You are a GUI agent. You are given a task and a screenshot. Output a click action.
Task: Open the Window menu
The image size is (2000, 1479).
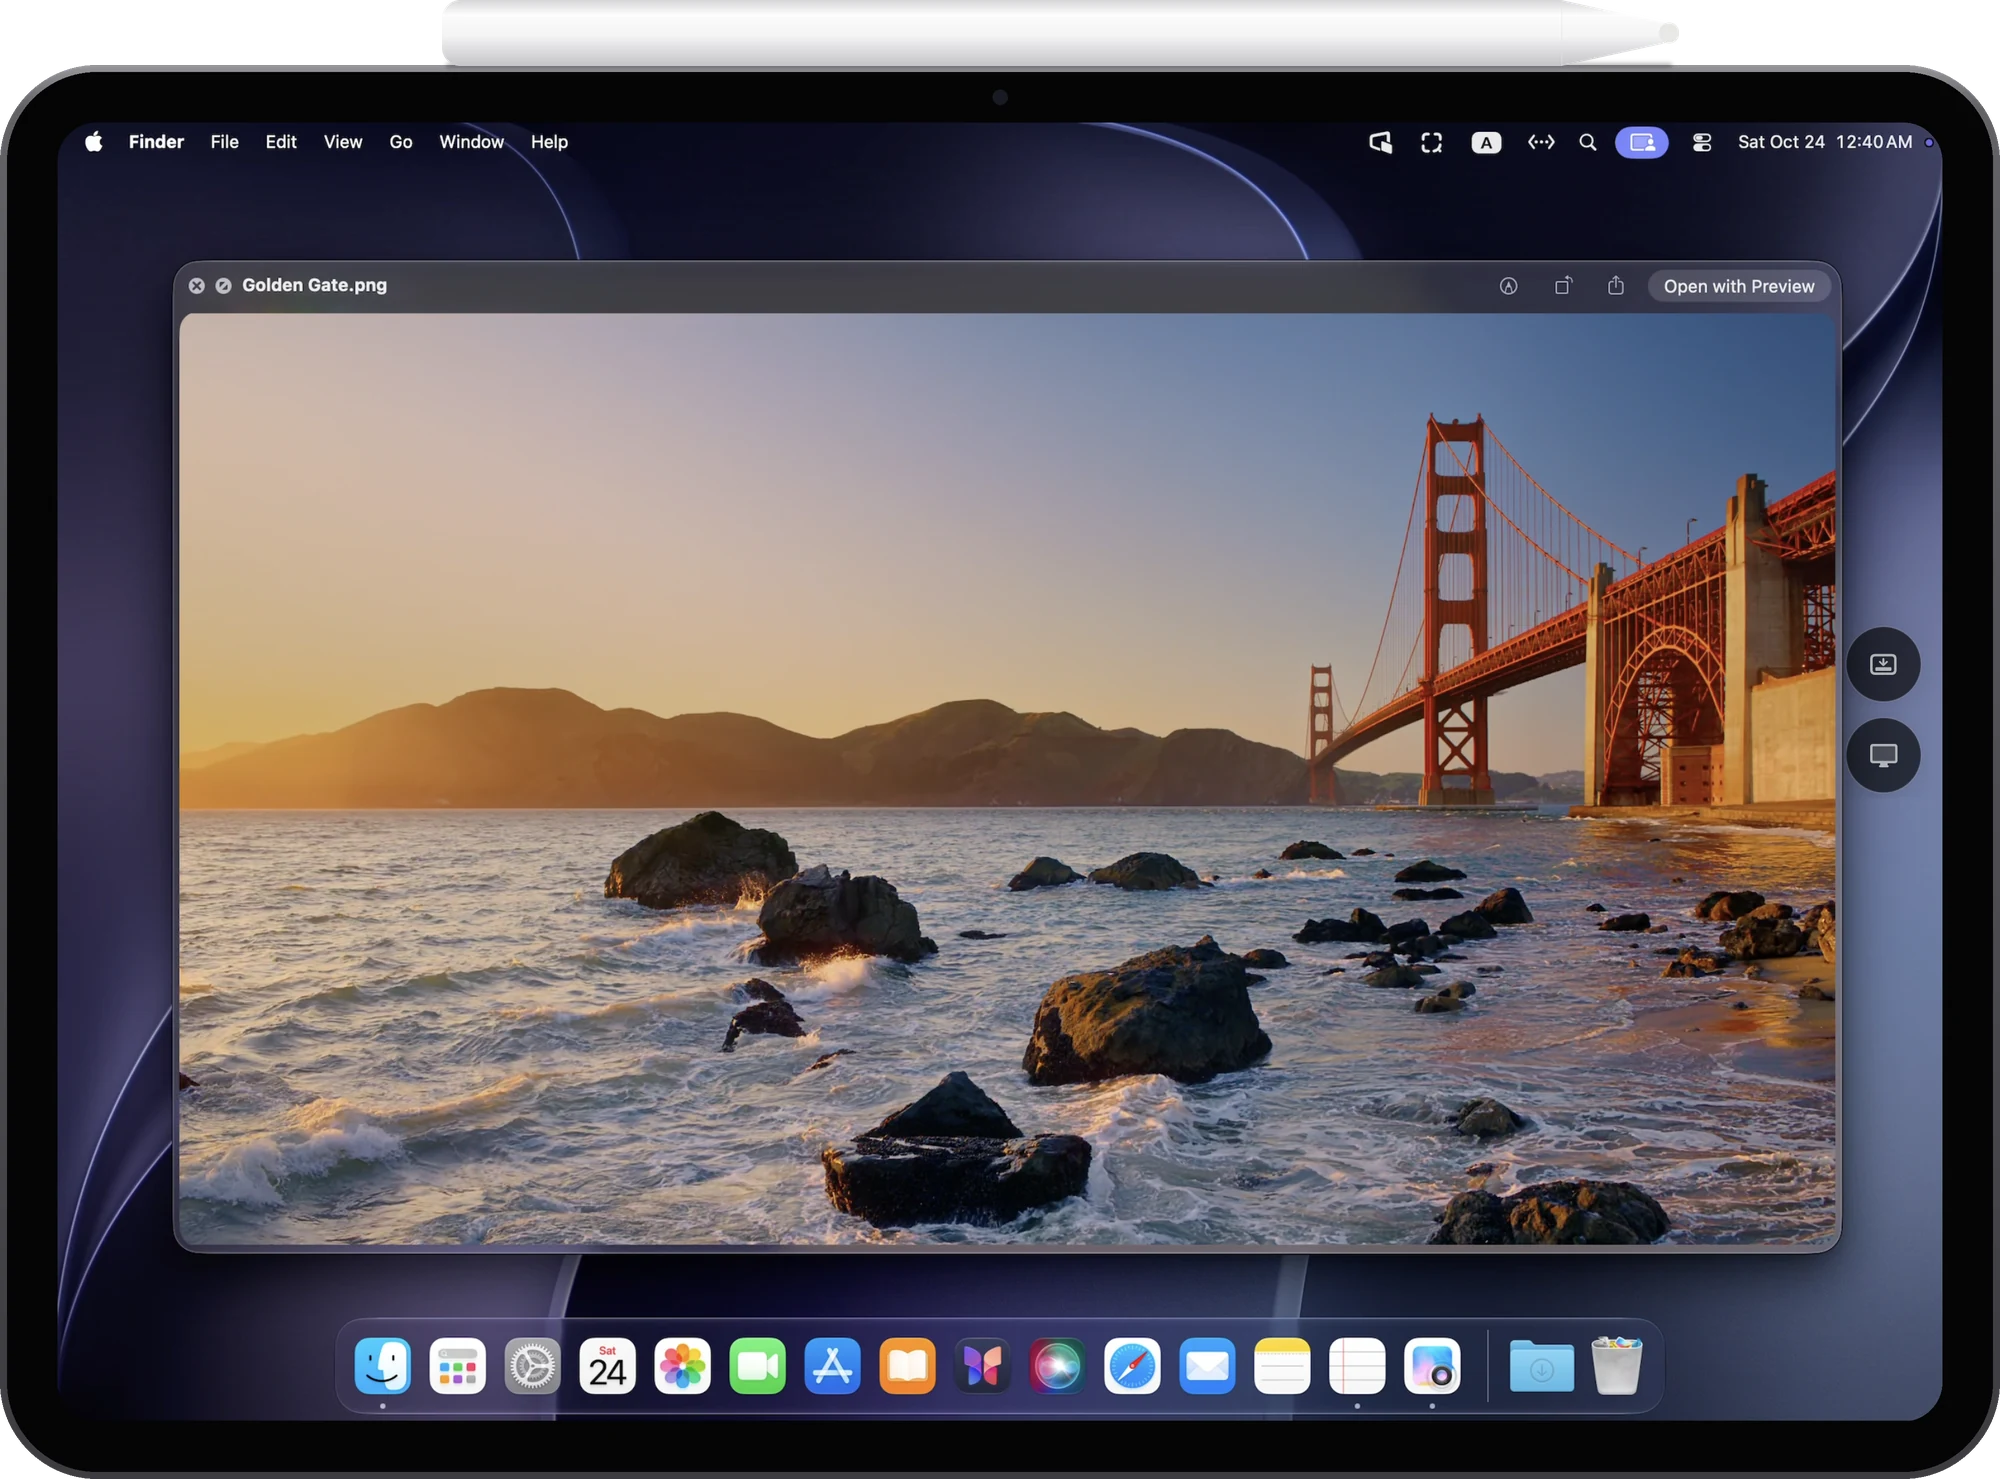point(471,142)
